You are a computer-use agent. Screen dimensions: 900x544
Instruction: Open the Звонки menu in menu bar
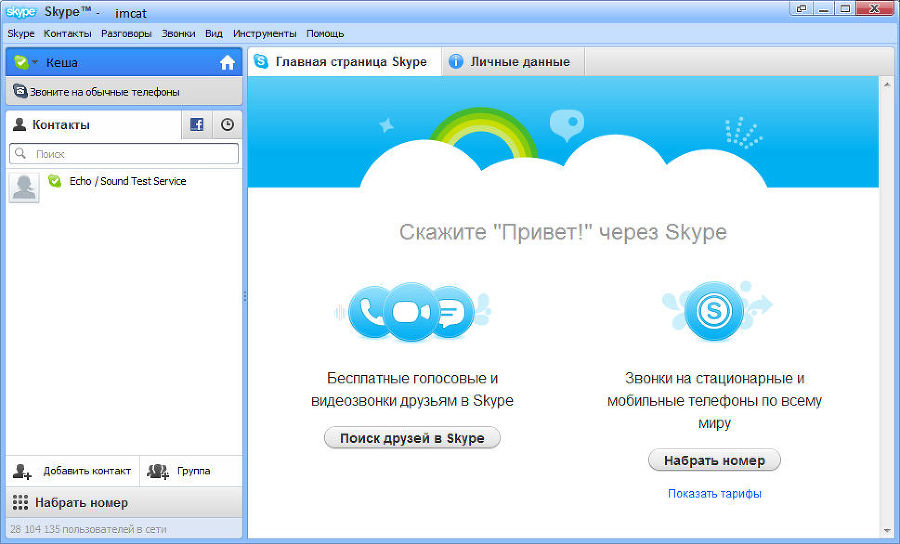pos(178,33)
